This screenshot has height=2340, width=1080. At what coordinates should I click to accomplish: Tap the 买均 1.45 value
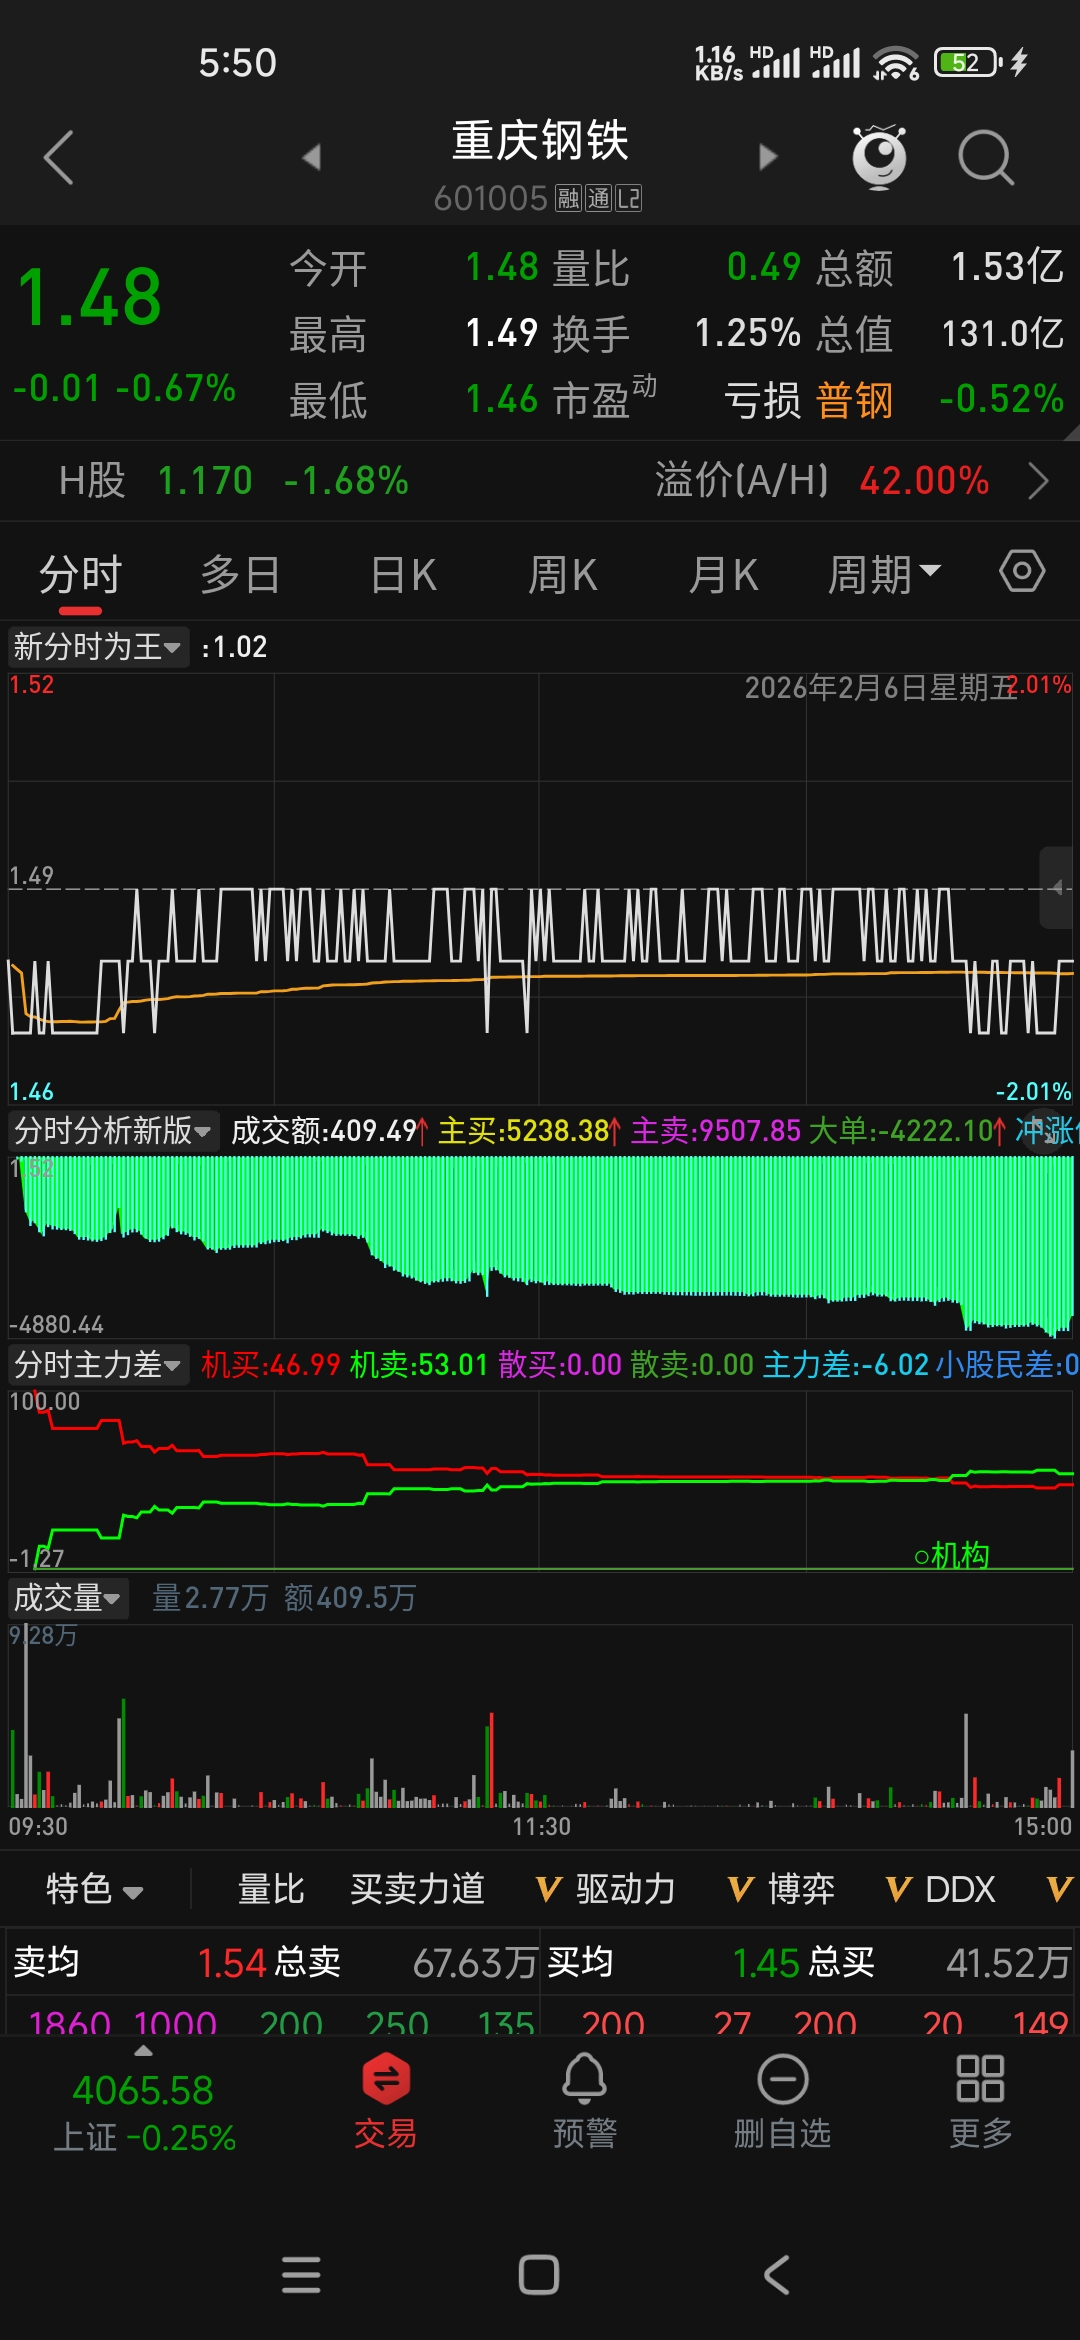[x=767, y=1963]
